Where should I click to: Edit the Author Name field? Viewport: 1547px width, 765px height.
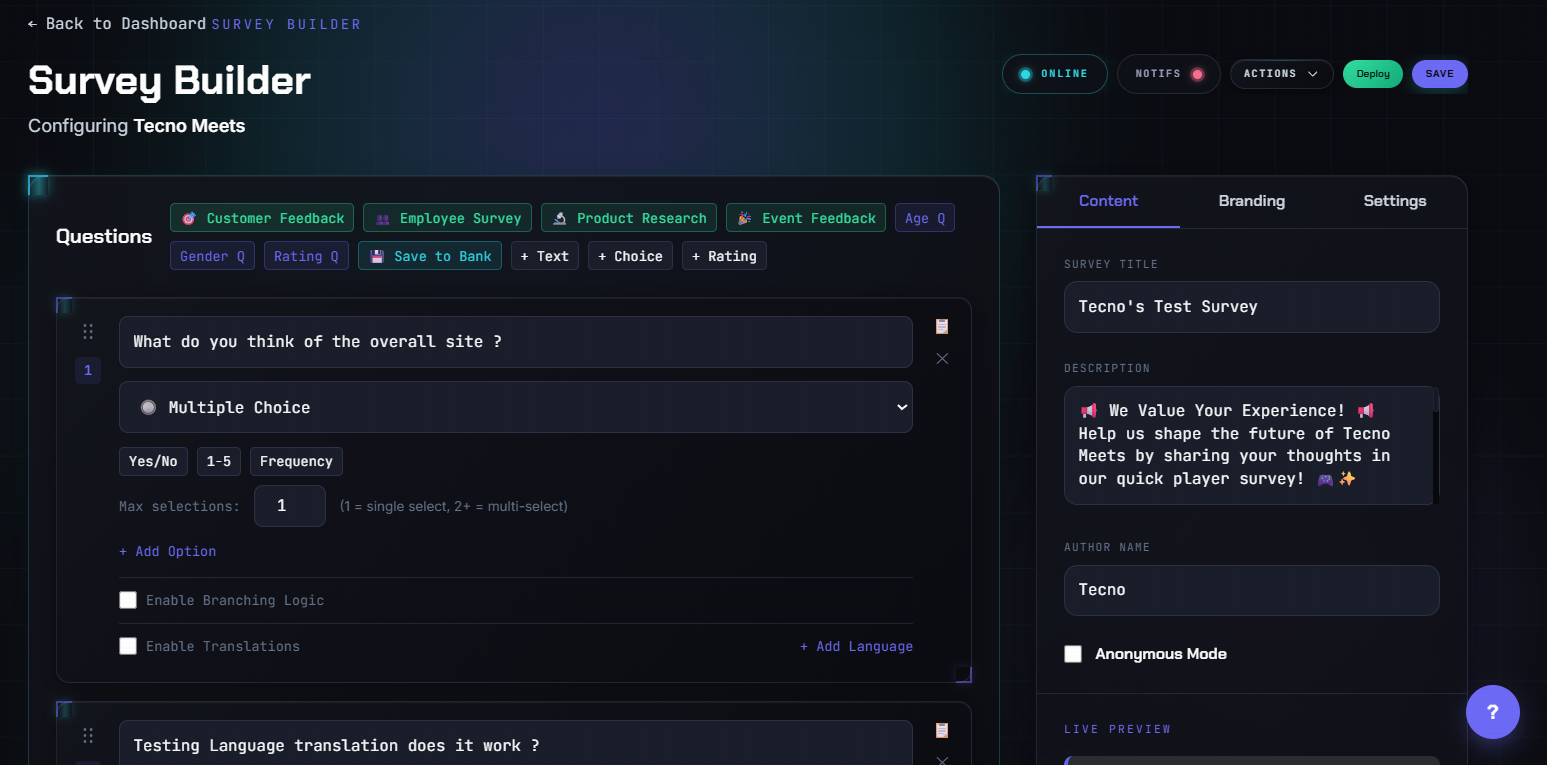pos(1252,590)
